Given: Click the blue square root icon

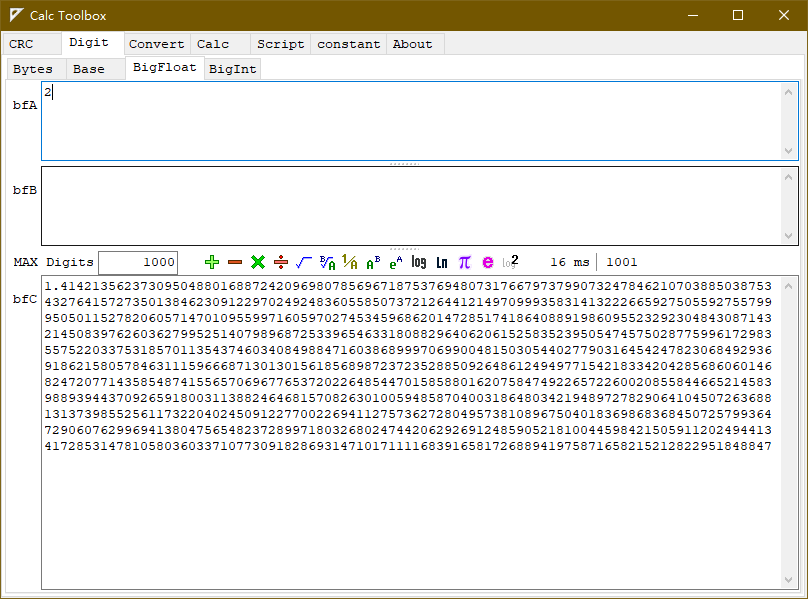Looking at the screenshot, I should point(304,262).
